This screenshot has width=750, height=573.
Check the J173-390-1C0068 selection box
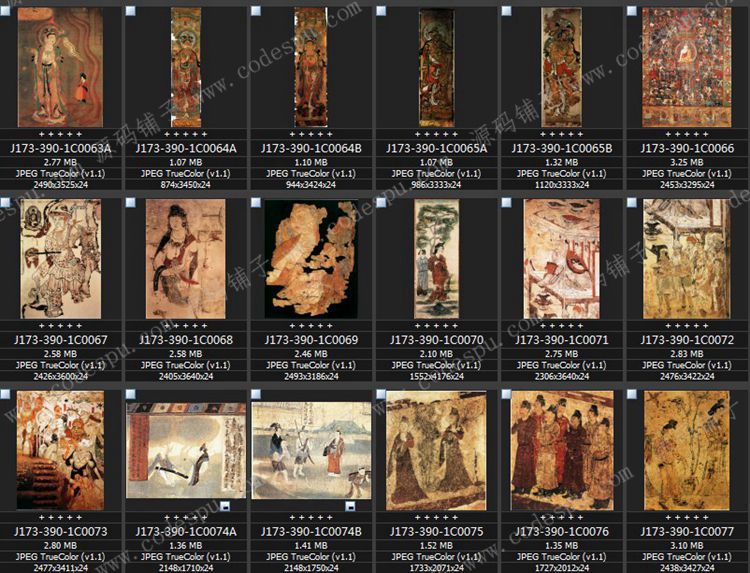[x=130, y=202]
